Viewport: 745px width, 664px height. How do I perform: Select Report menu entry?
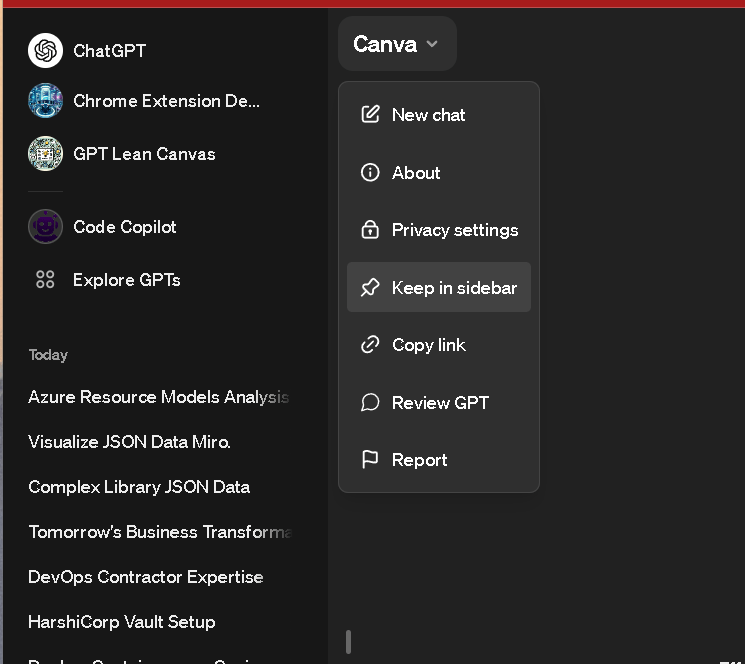439,460
